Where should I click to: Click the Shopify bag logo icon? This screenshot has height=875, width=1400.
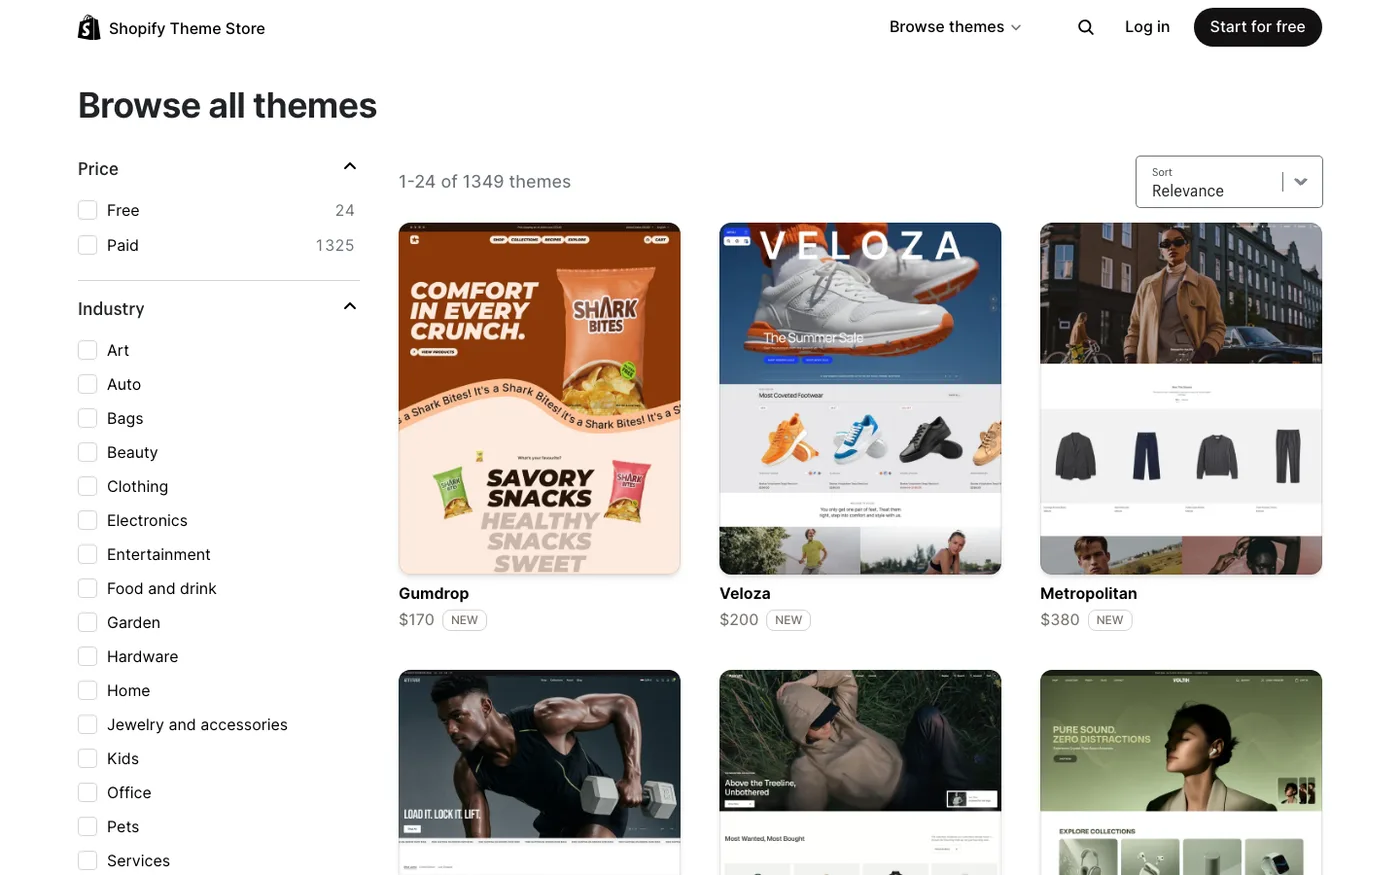click(x=89, y=28)
